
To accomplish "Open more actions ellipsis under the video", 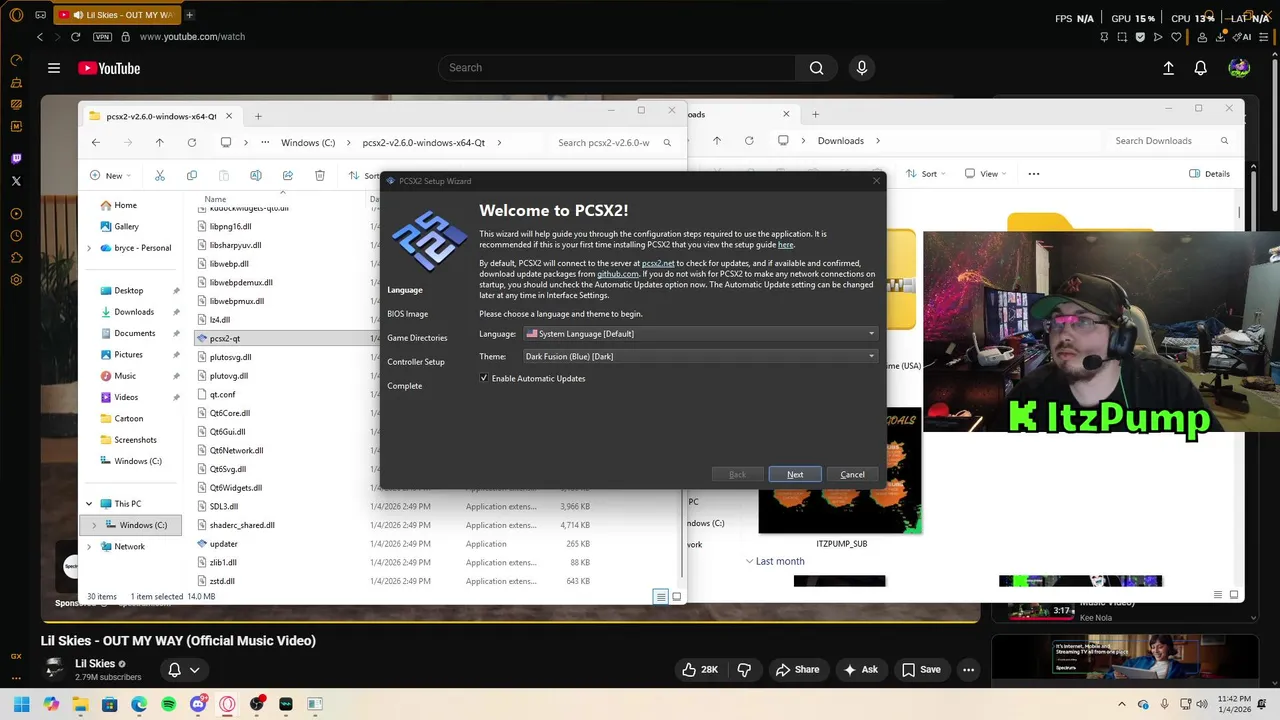I will pos(968,669).
